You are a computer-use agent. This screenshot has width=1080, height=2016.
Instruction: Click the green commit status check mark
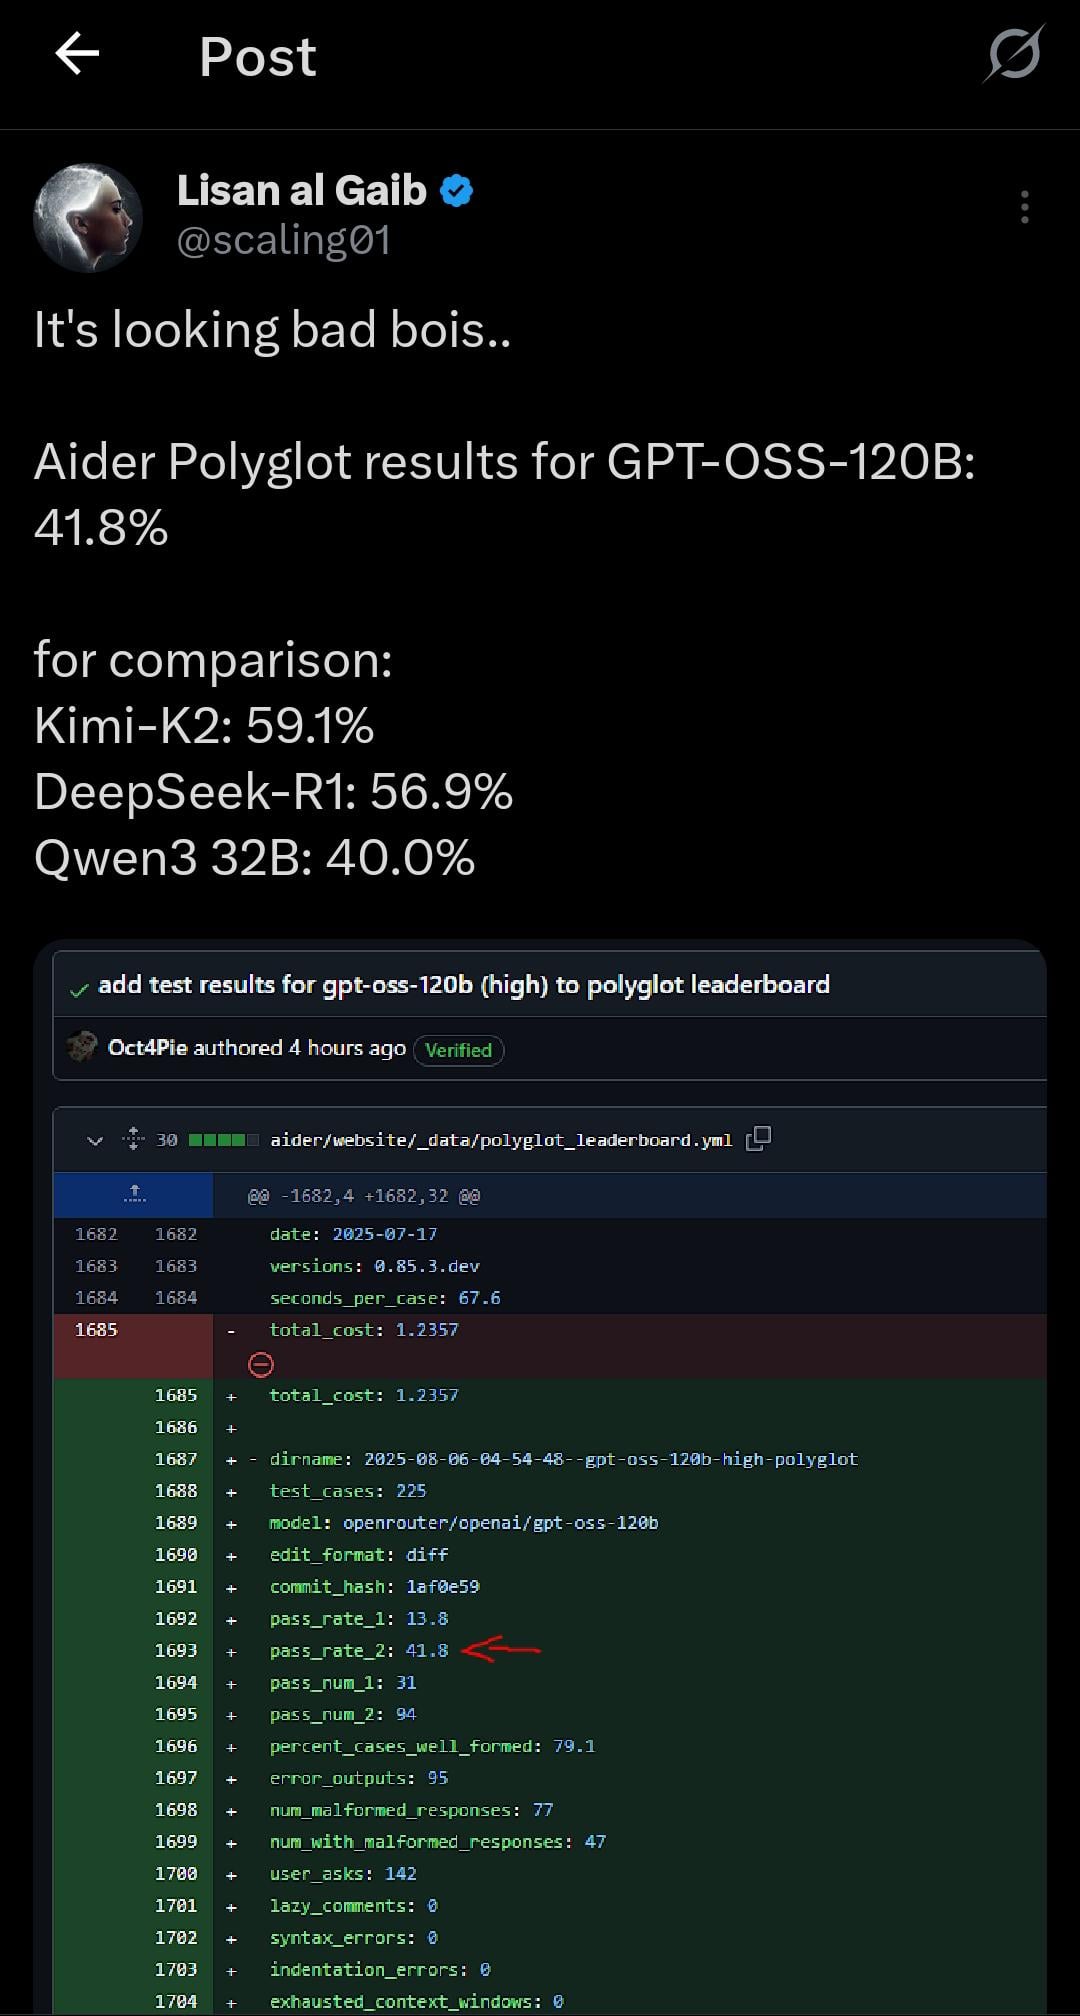[x=79, y=990]
